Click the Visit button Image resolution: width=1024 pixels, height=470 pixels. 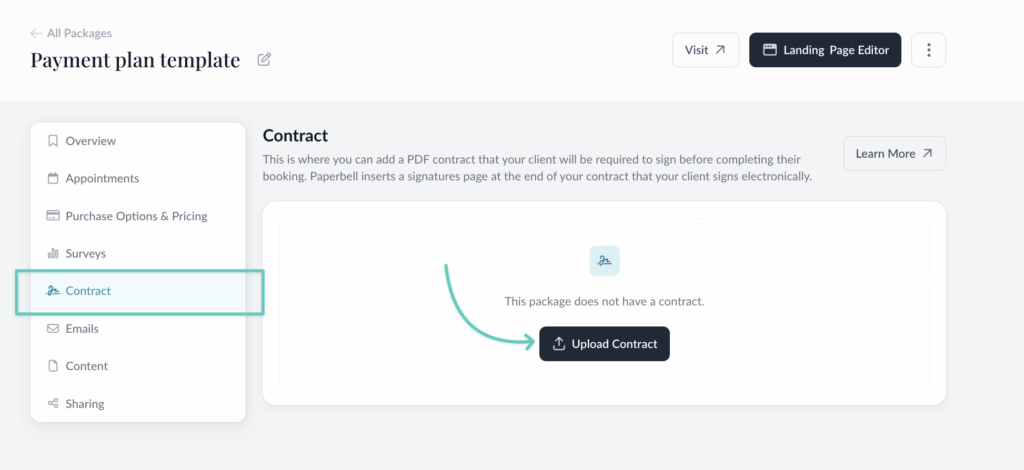click(x=705, y=50)
